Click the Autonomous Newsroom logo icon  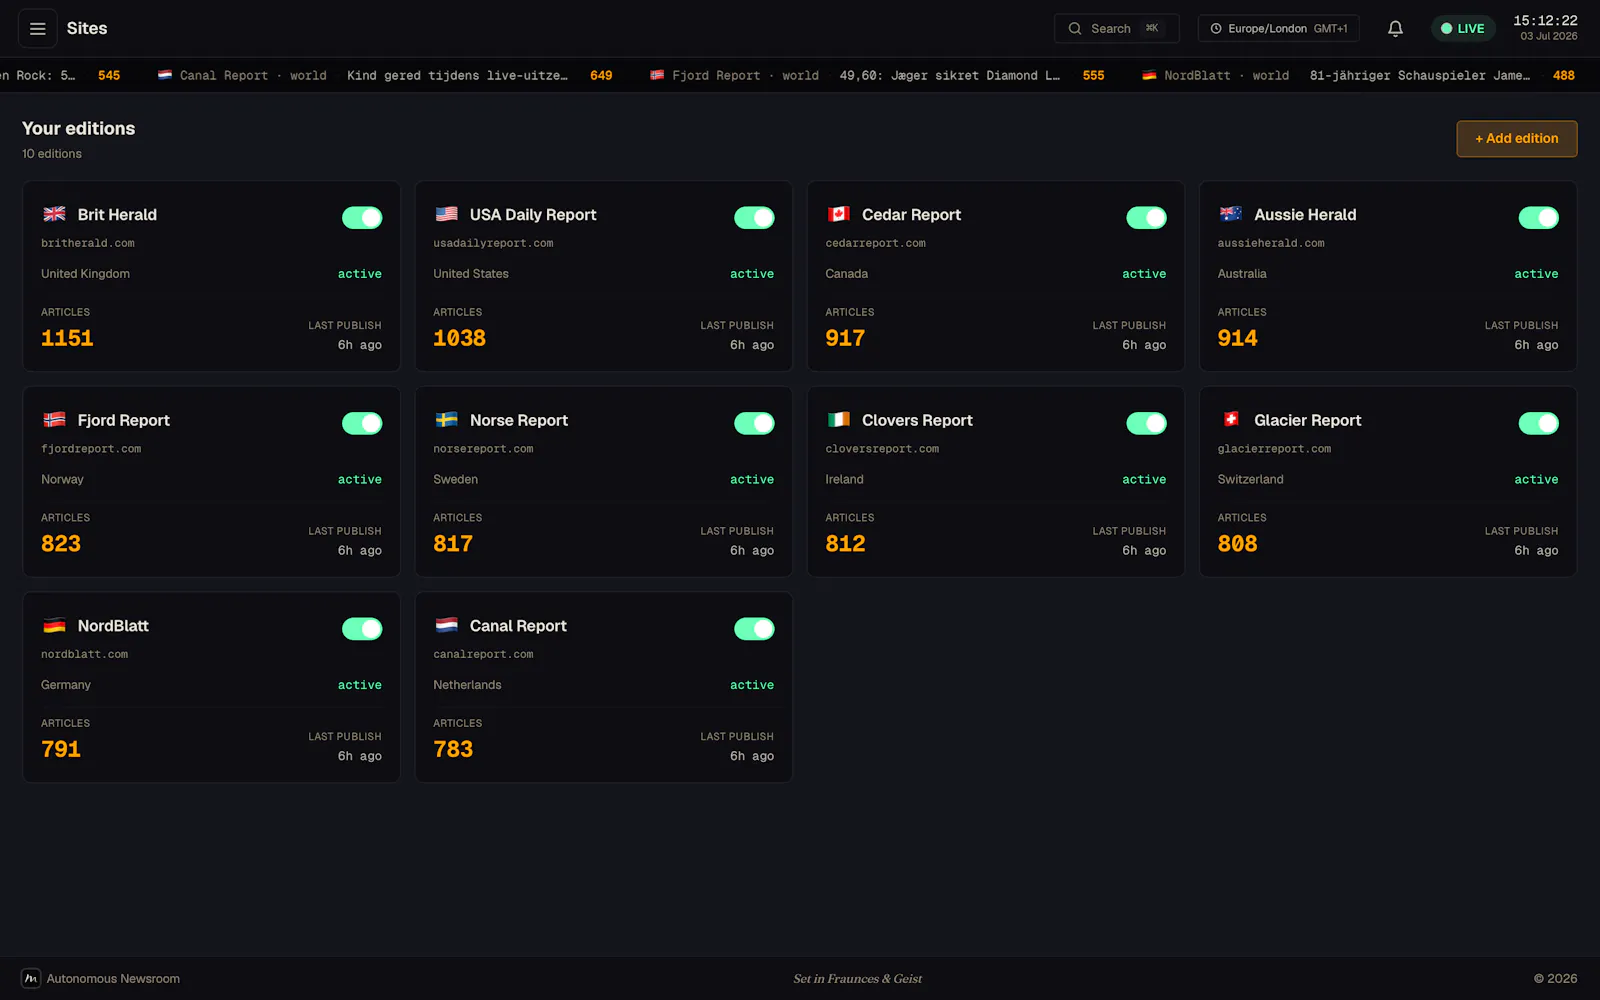click(x=31, y=979)
